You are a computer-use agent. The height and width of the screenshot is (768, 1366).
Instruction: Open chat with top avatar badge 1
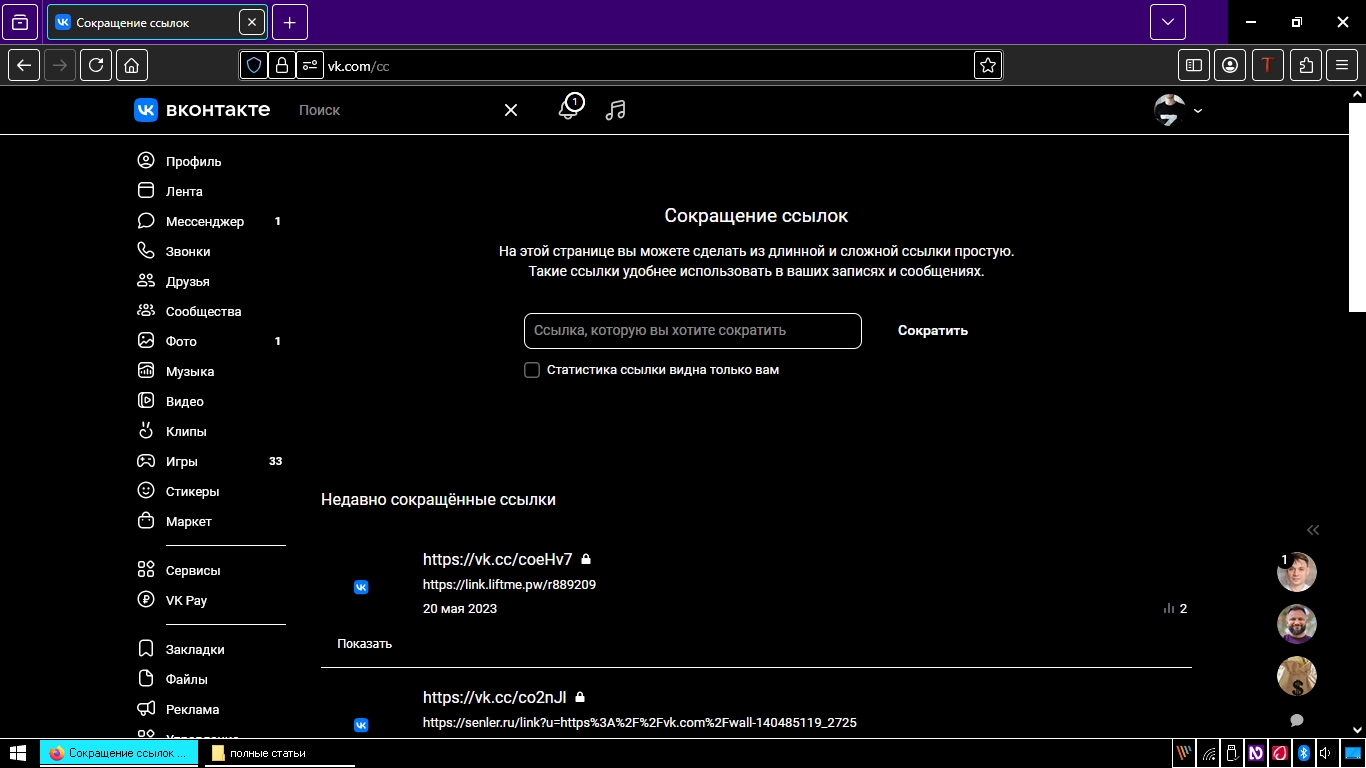coord(1297,572)
